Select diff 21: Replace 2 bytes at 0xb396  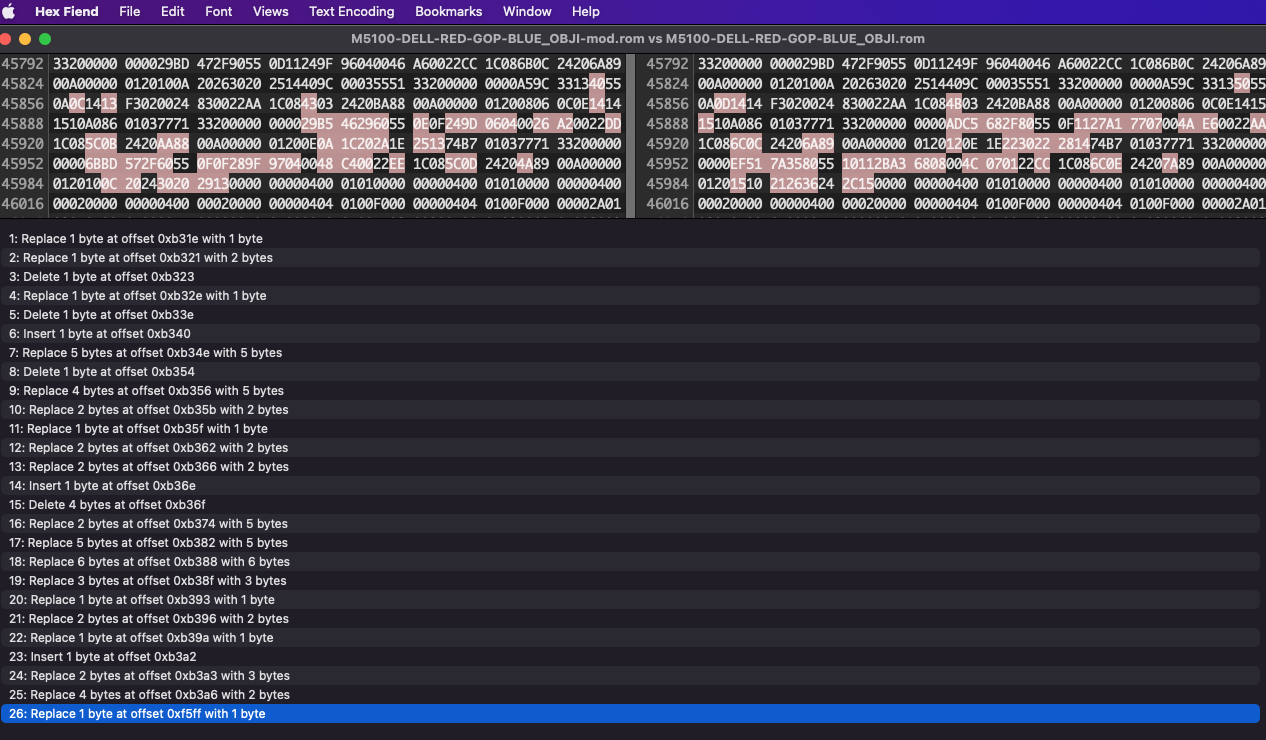tap(630, 619)
